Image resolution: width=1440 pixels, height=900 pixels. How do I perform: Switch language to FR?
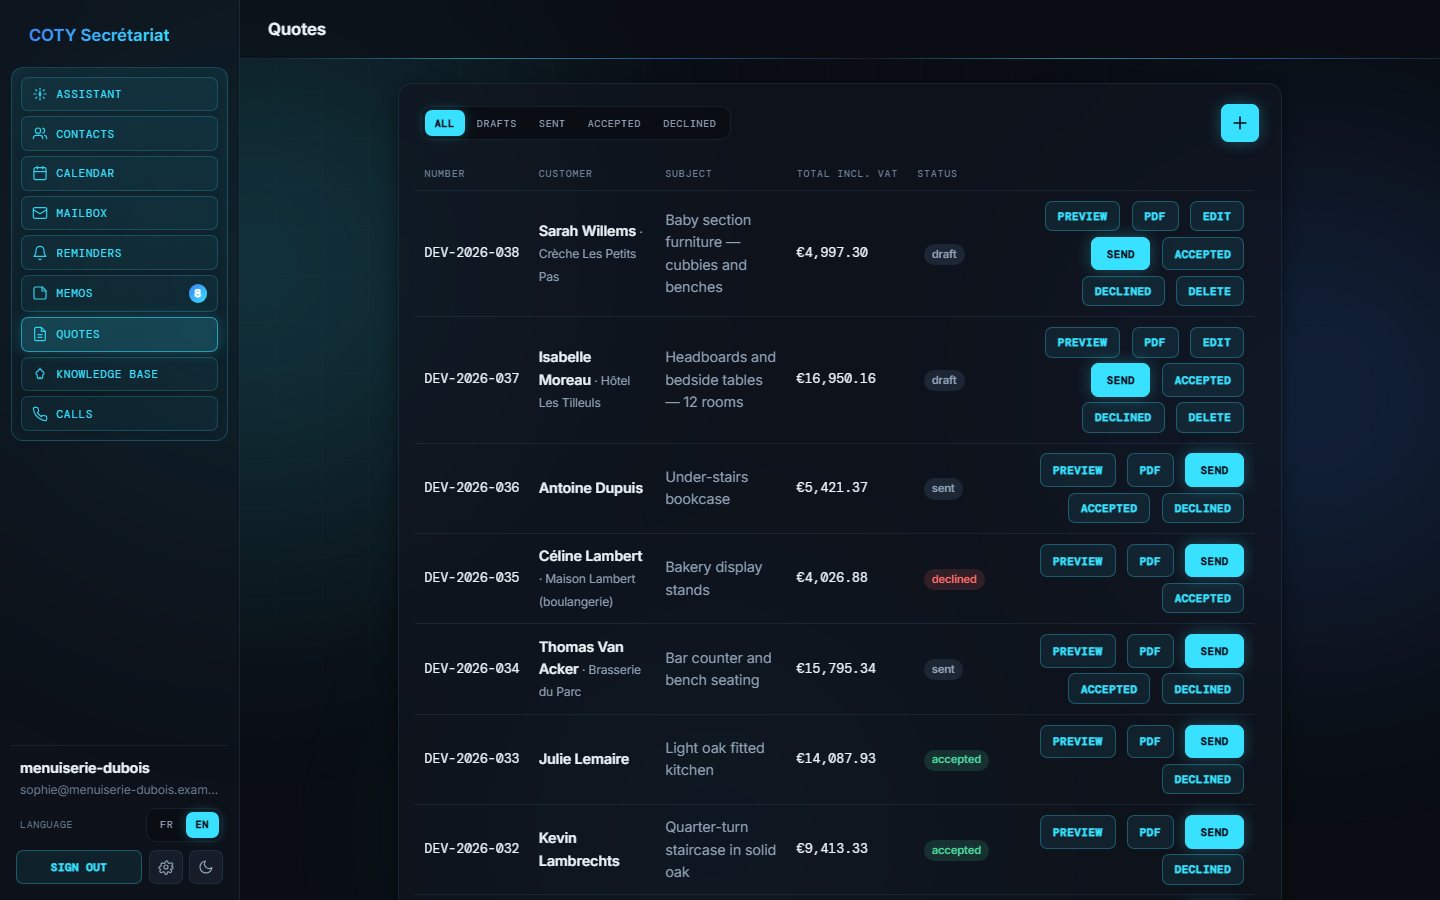167,825
